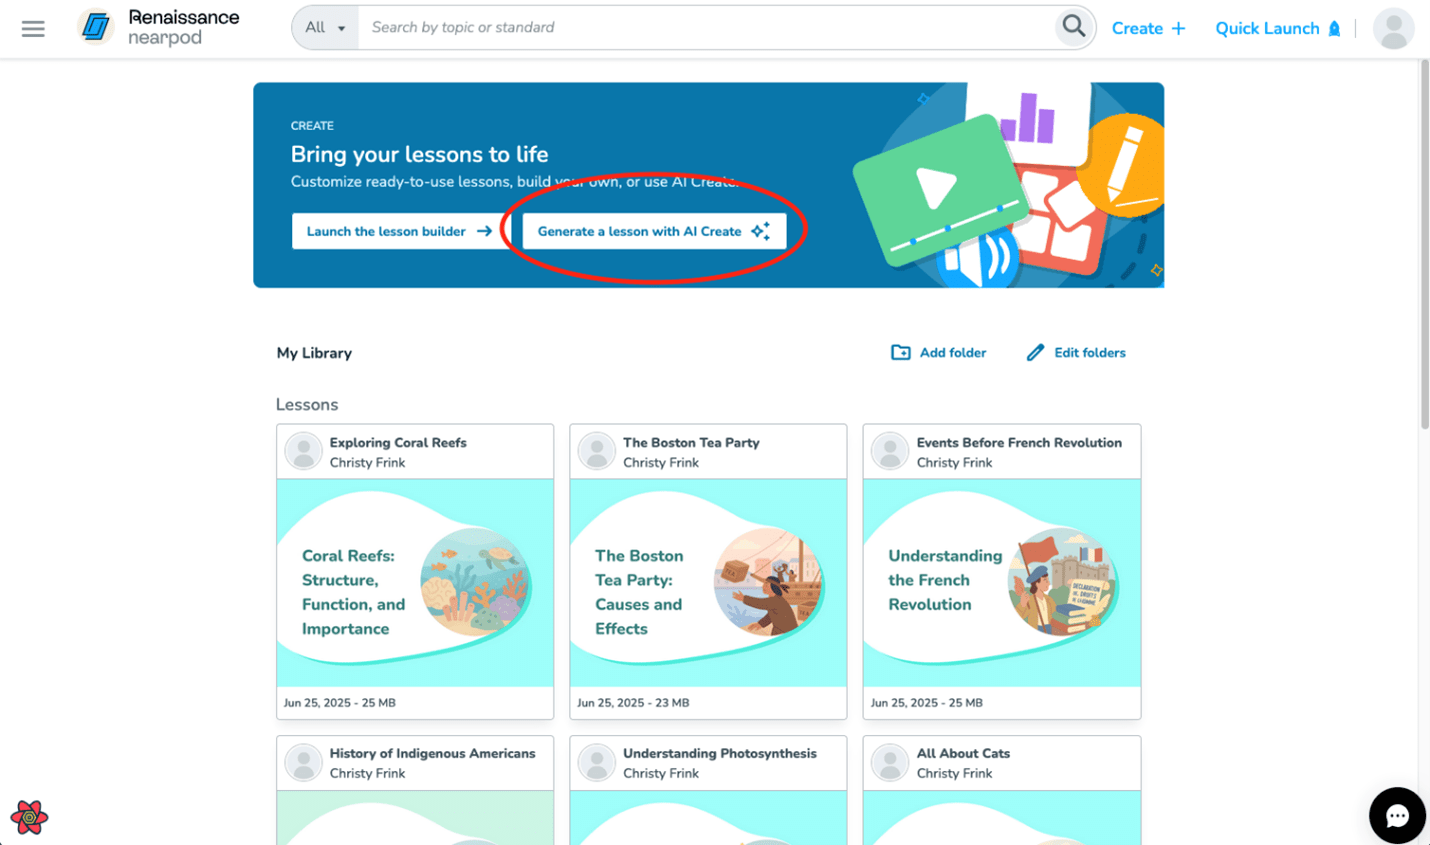
Task: Open The Boston Tea Party lesson thumbnail
Action: tap(708, 583)
